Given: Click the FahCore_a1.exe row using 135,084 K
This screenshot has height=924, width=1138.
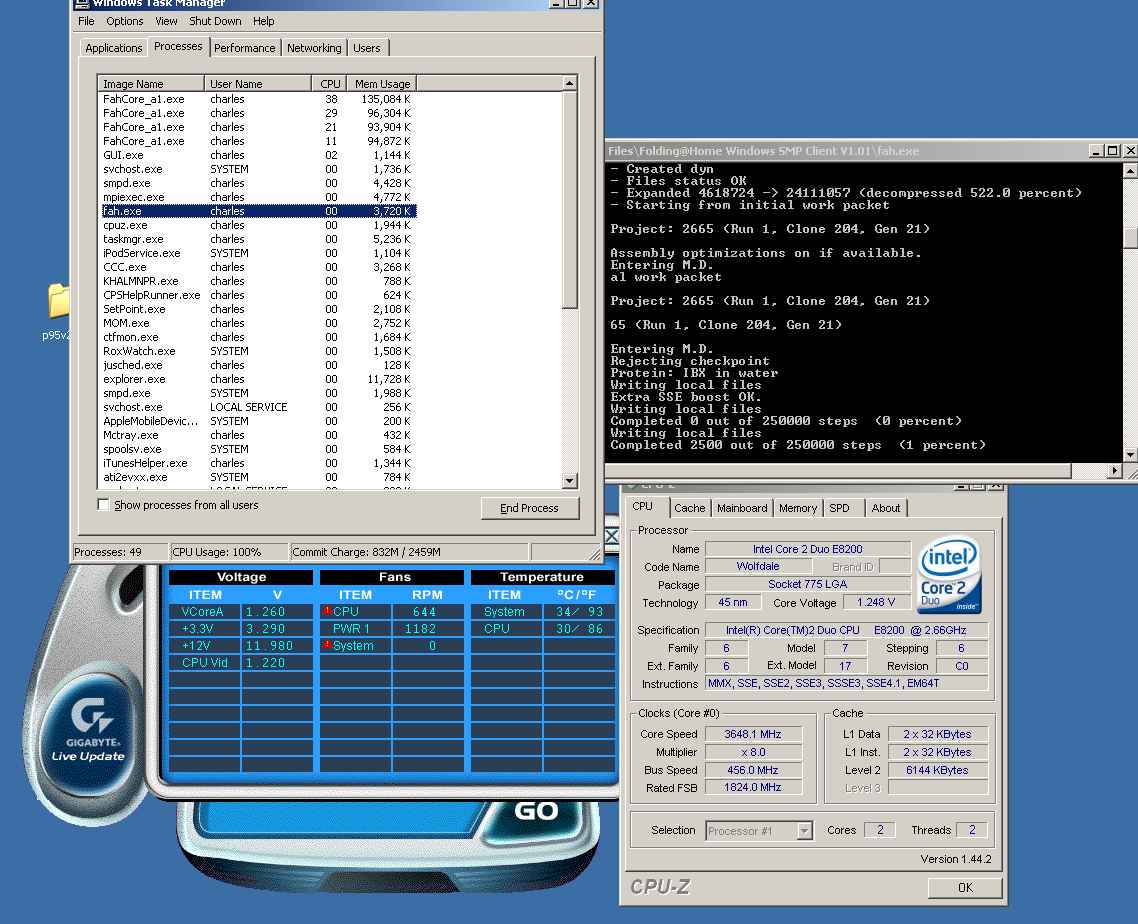Looking at the screenshot, I should [258, 99].
